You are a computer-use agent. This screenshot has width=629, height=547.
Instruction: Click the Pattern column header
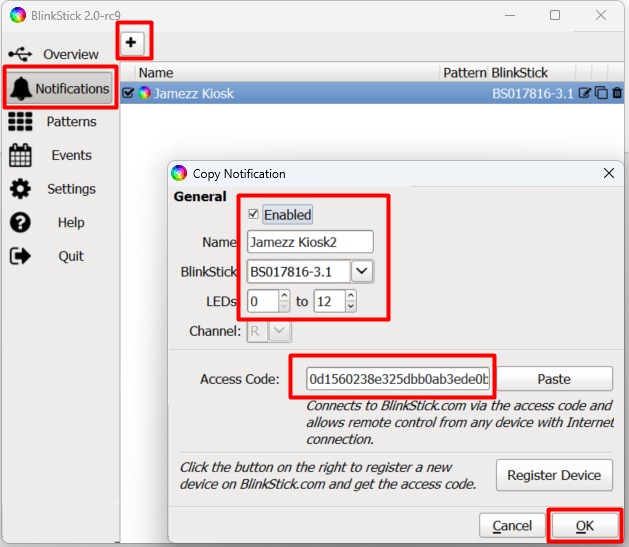[x=465, y=73]
